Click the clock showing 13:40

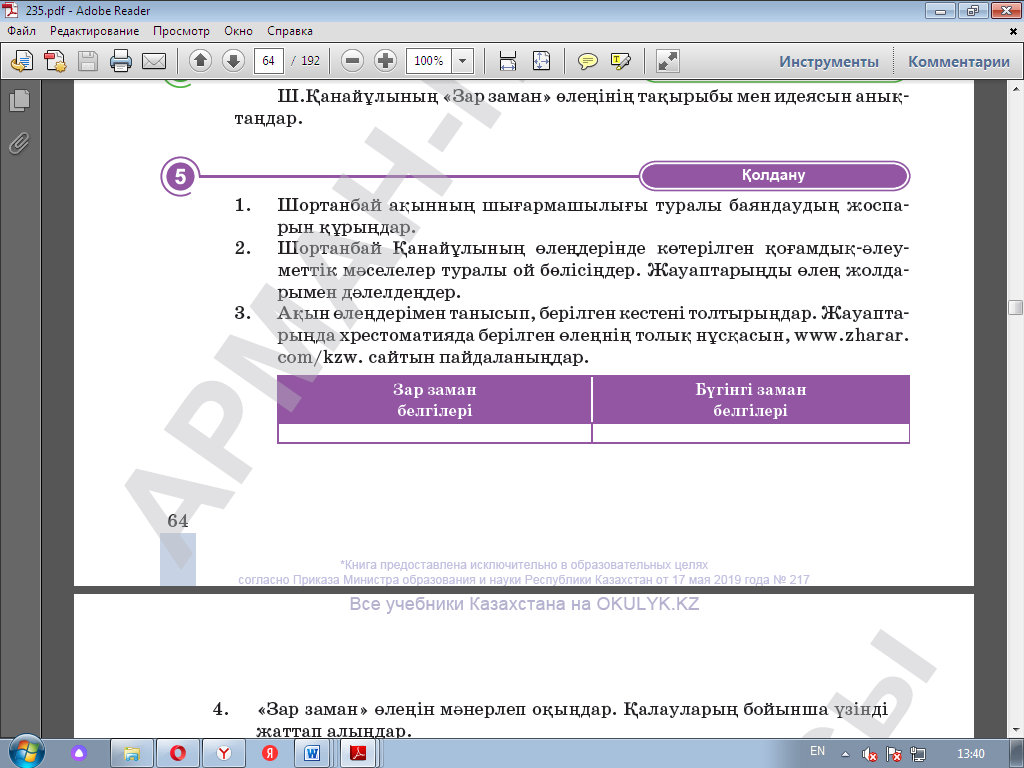click(970, 754)
